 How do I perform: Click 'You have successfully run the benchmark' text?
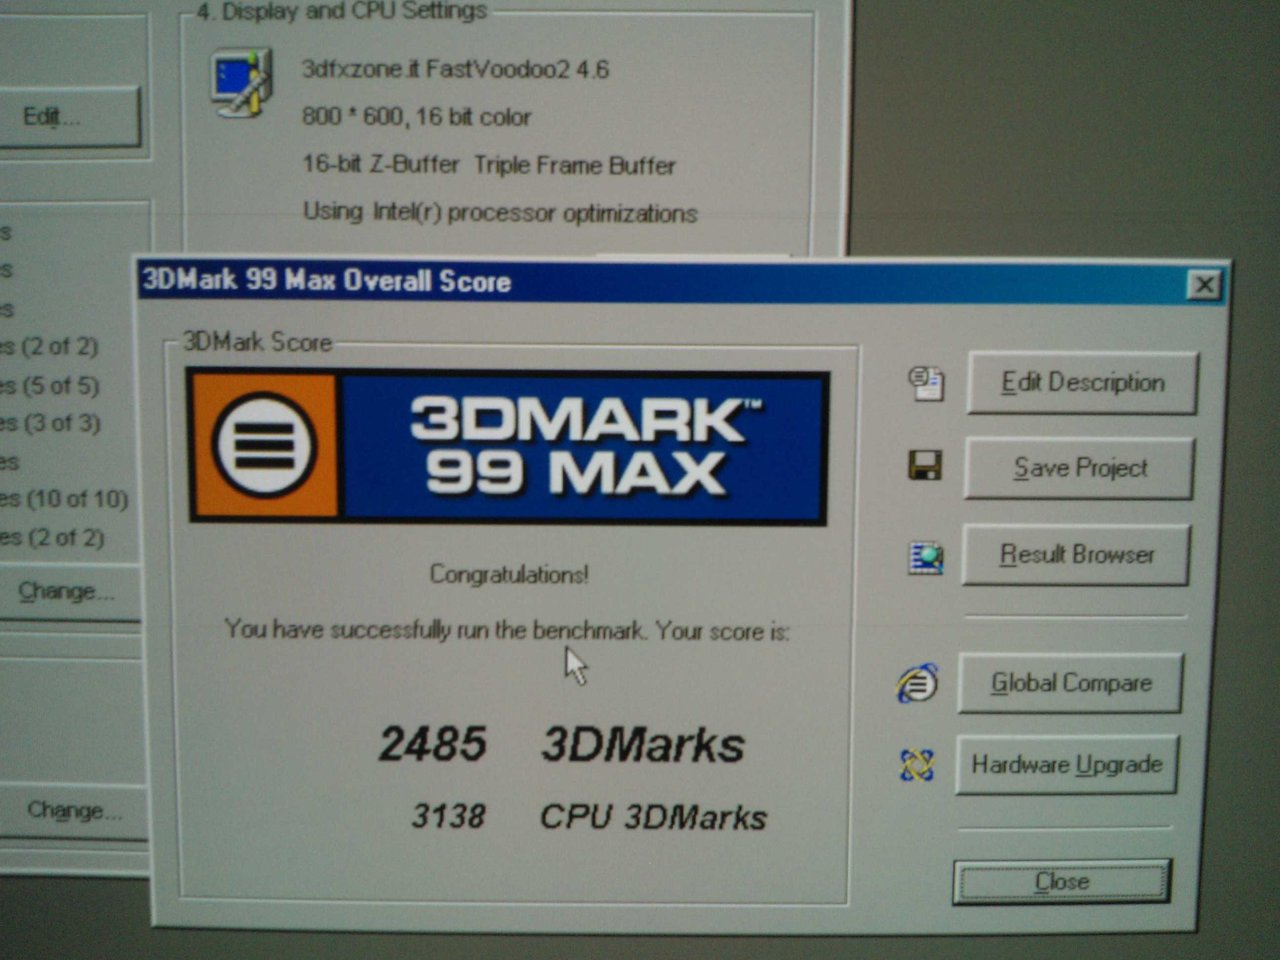(x=434, y=630)
